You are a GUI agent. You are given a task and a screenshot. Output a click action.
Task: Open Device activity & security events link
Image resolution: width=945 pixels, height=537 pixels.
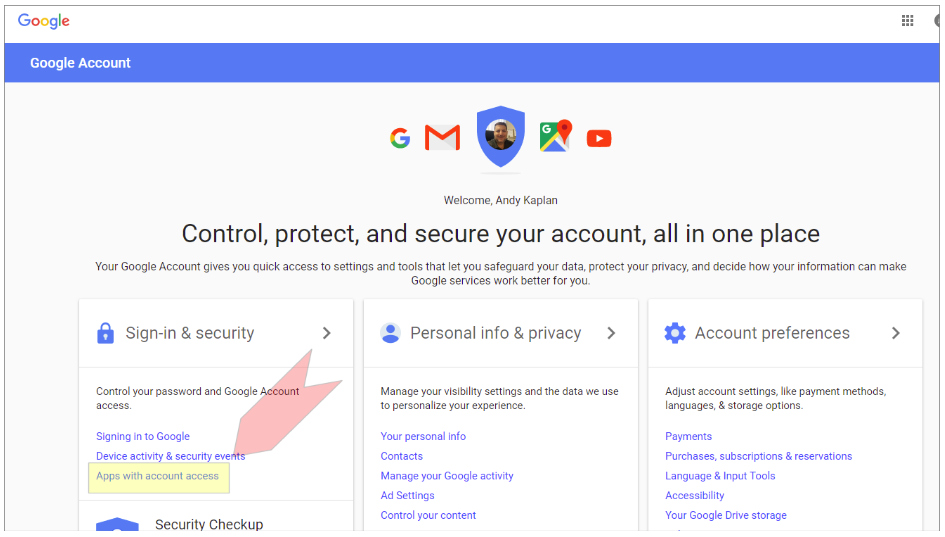pyautogui.click(x=170, y=456)
